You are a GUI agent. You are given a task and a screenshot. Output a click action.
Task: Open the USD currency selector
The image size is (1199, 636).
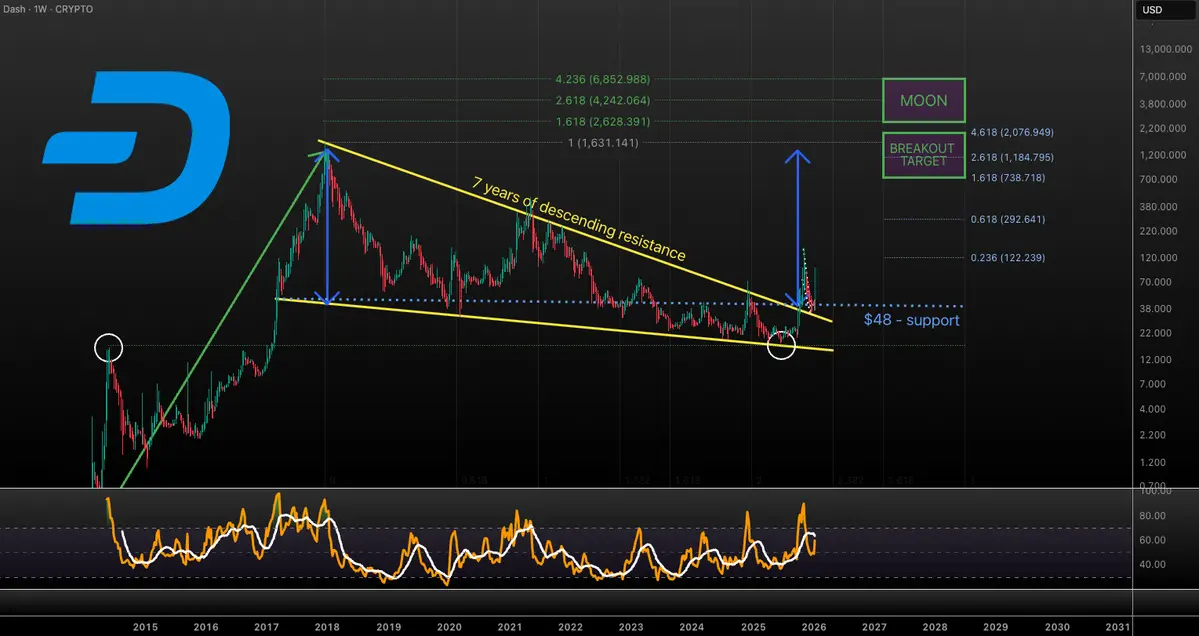(1166, 10)
